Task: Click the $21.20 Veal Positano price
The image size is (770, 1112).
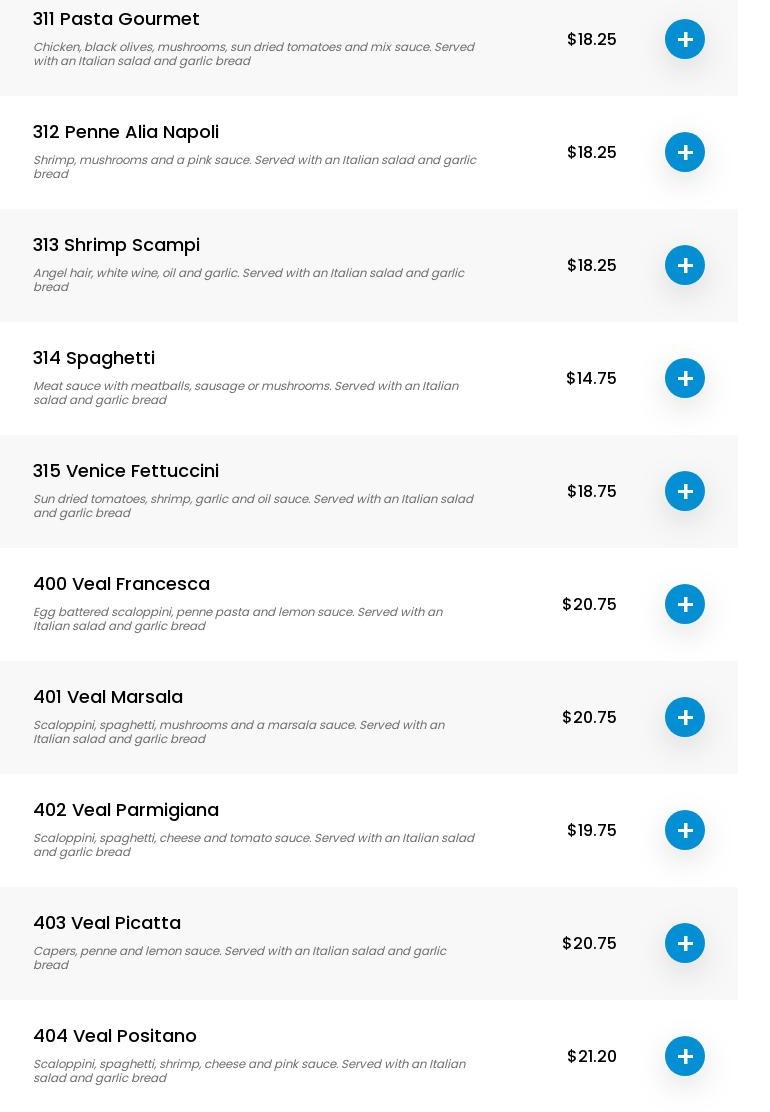Action: click(x=591, y=1056)
